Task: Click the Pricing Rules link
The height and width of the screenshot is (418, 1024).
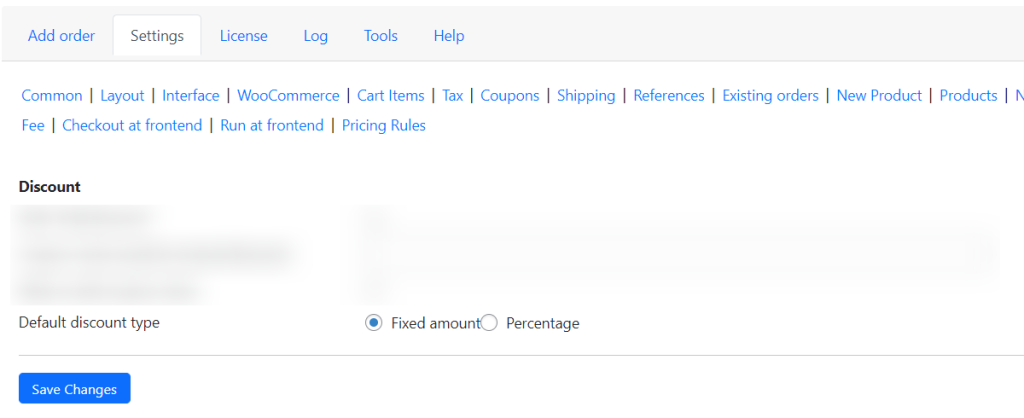Action: pos(384,125)
